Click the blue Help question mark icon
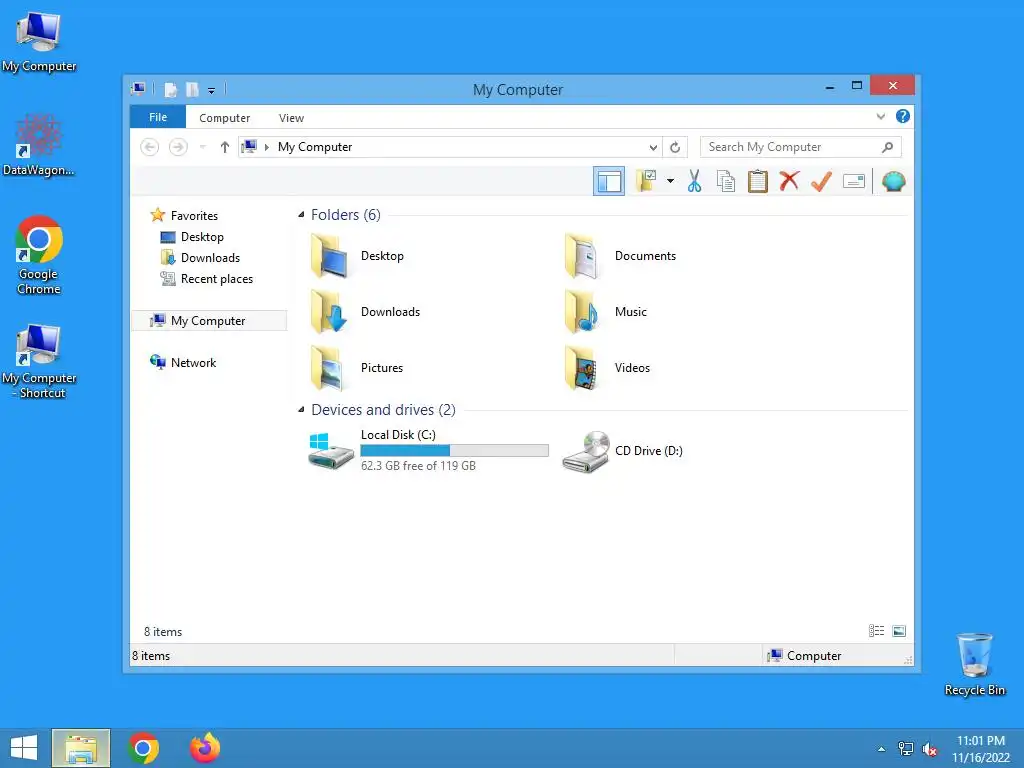1024x768 pixels. click(x=903, y=116)
